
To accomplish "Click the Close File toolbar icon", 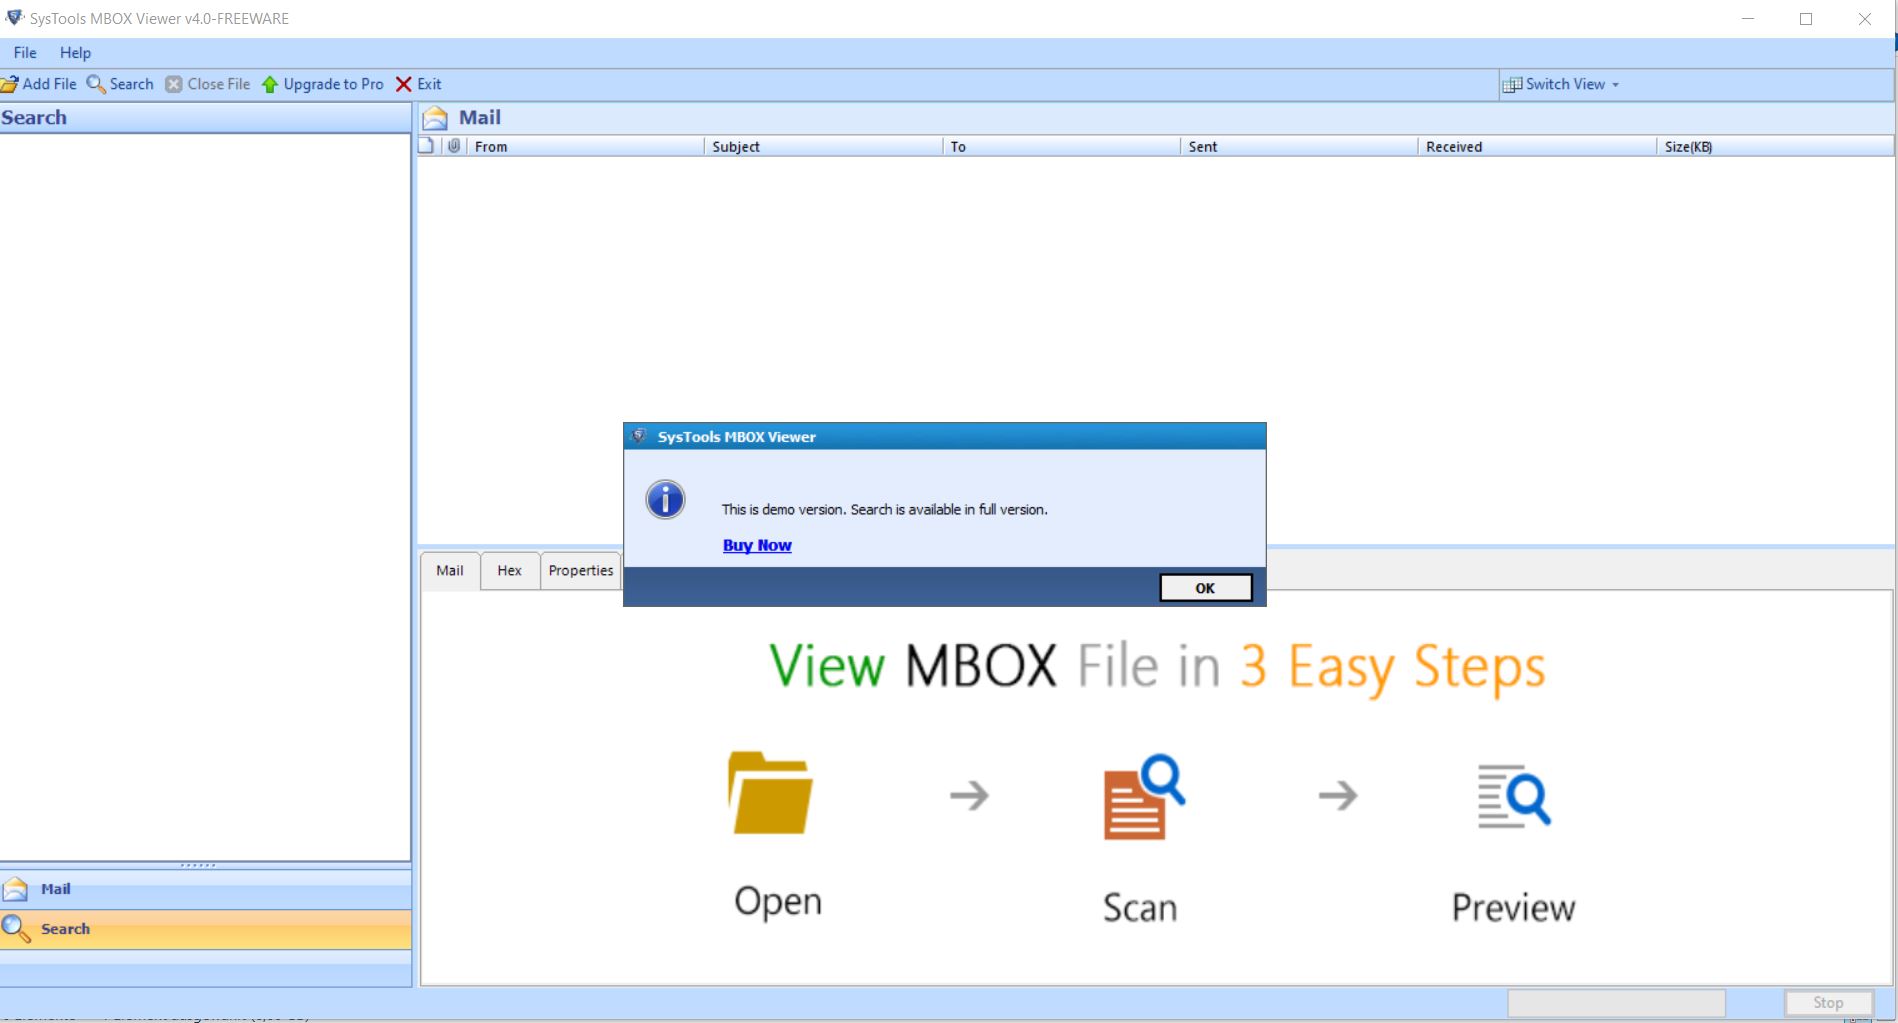I will [174, 85].
